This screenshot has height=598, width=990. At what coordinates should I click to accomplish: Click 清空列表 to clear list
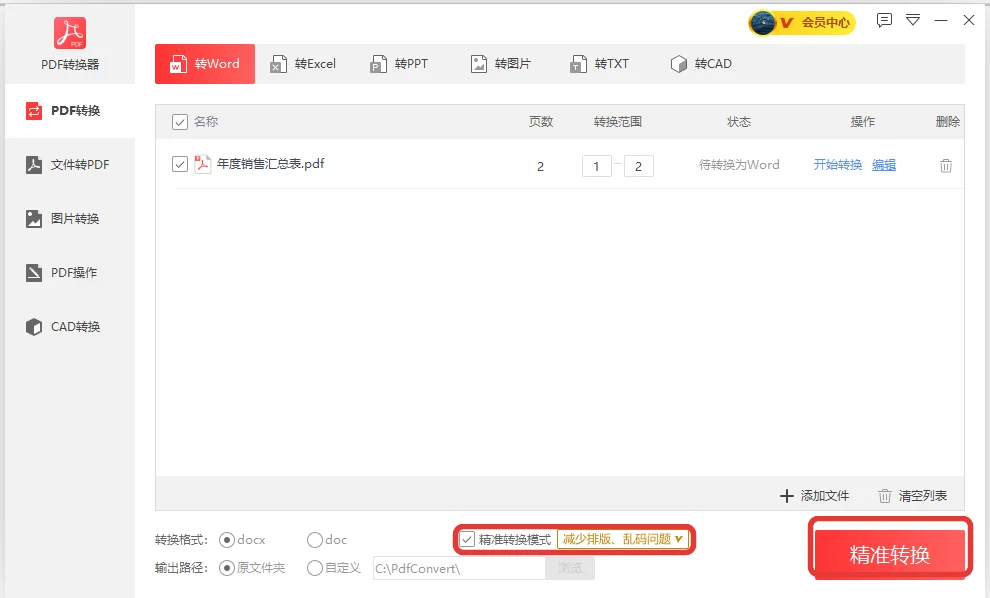coord(912,496)
